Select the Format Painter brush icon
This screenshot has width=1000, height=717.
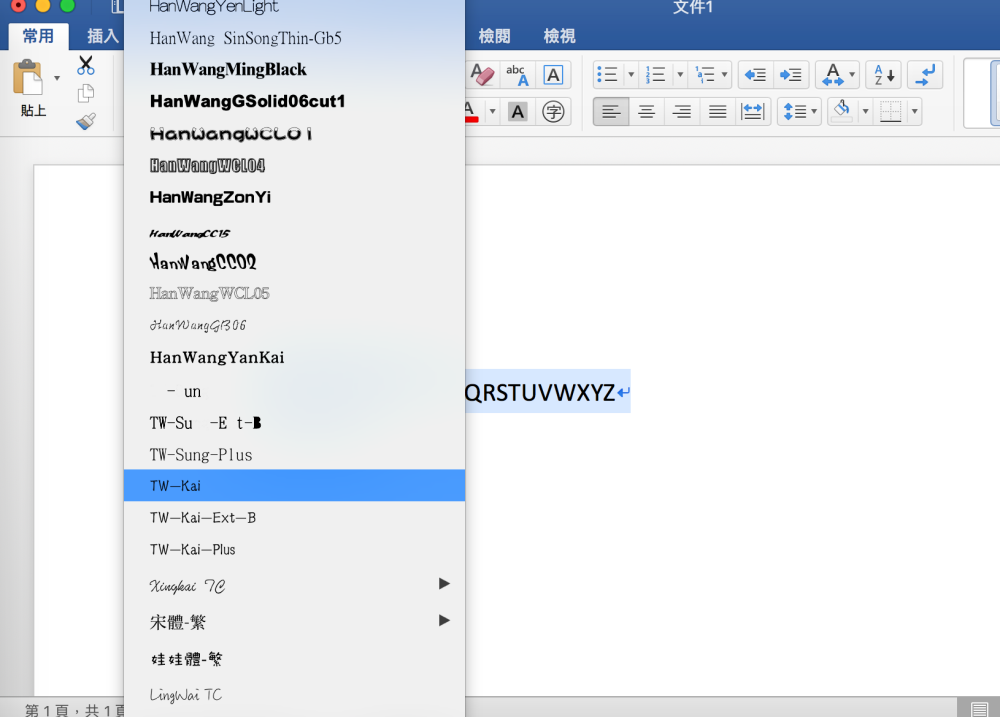pyautogui.click(x=85, y=121)
